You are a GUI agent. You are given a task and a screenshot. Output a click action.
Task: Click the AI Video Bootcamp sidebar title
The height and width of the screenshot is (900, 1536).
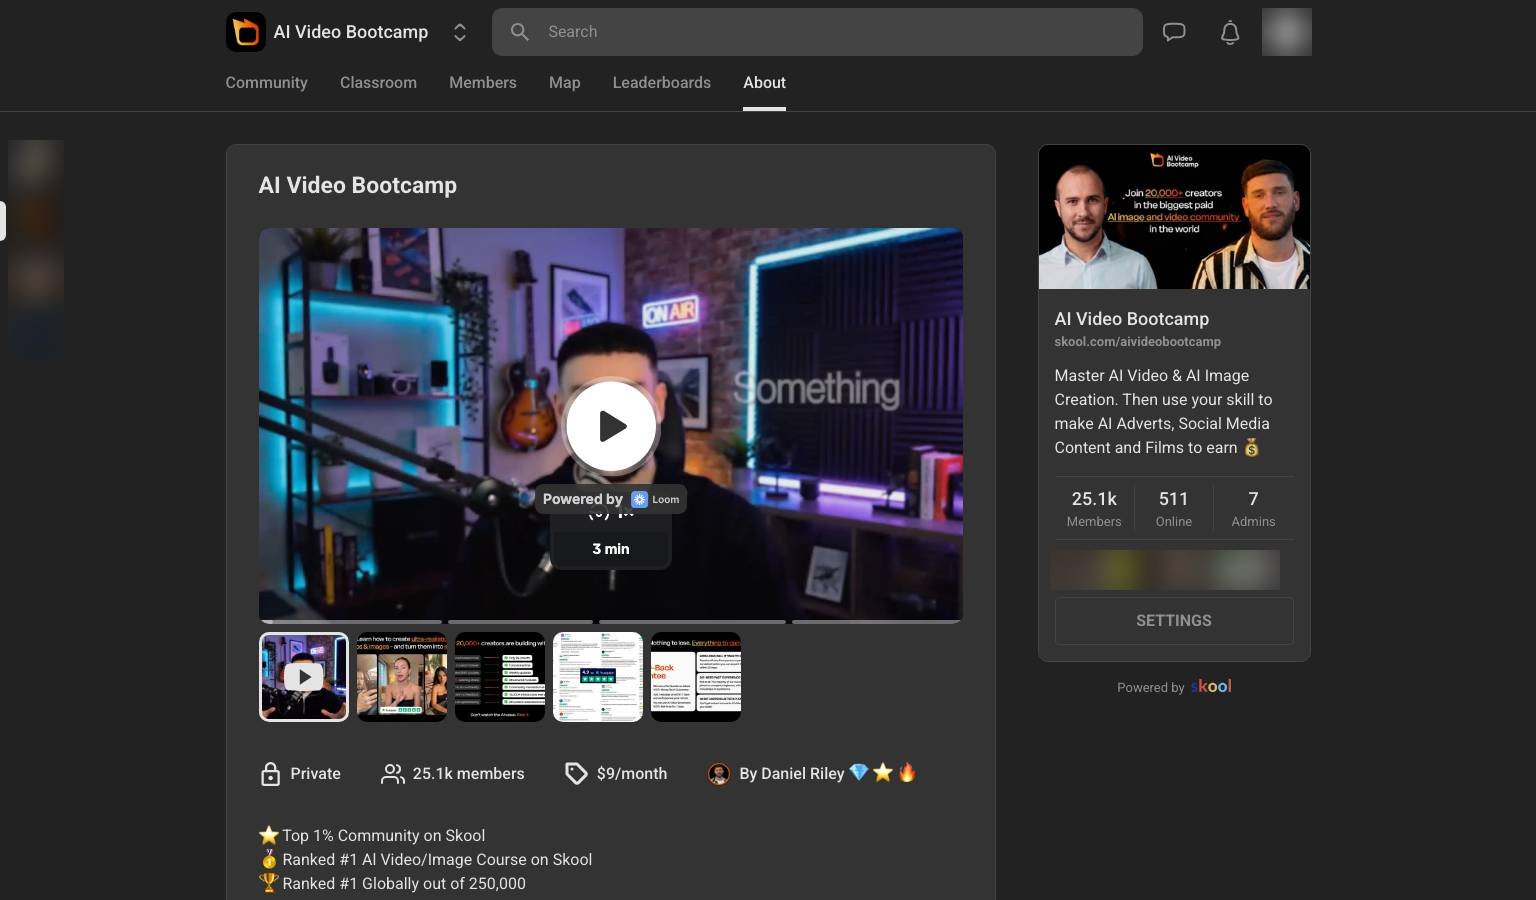pos(1131,319)
